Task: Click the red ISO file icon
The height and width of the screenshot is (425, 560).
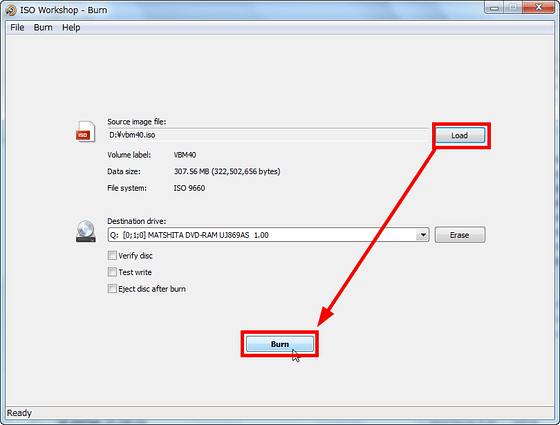Action: point(86,131)
